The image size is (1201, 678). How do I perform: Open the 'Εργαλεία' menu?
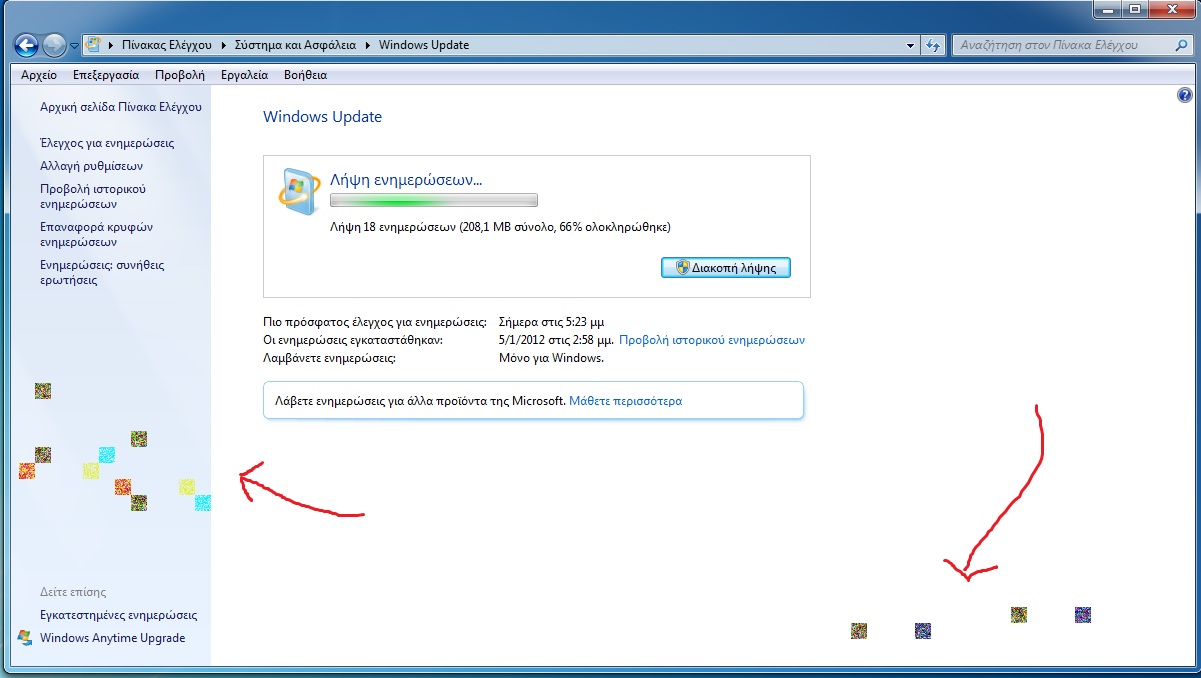(244, 75)
